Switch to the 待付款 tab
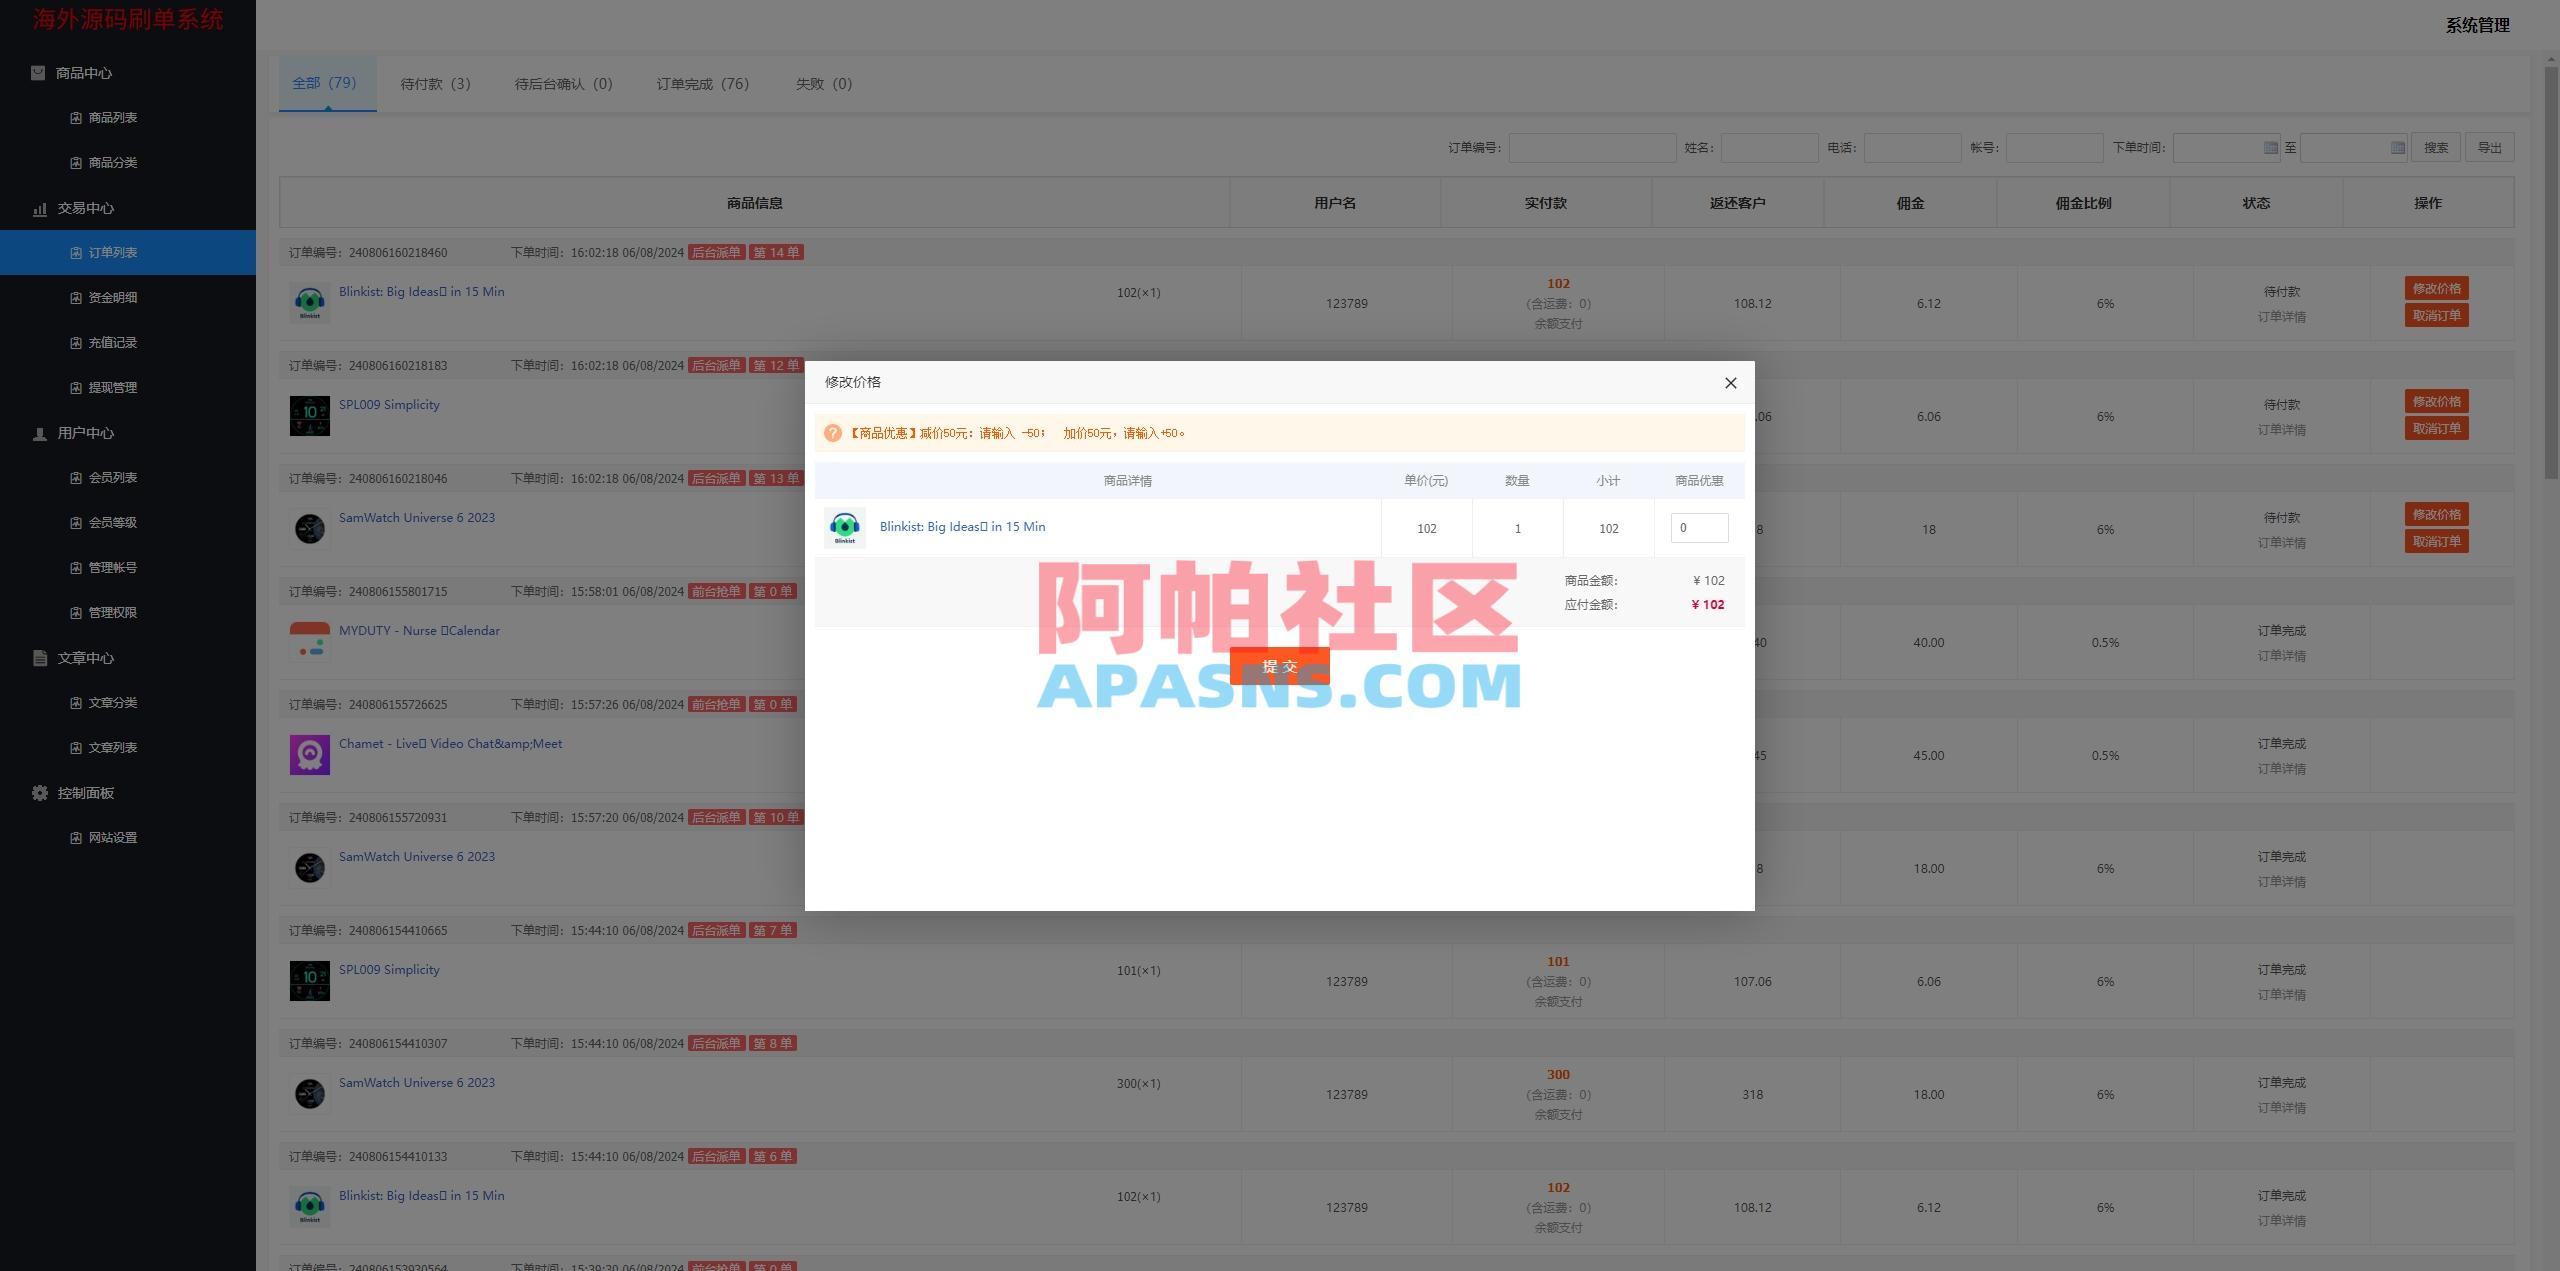The width and height of the screenshot is (2560, 1271). coord(434,84)
